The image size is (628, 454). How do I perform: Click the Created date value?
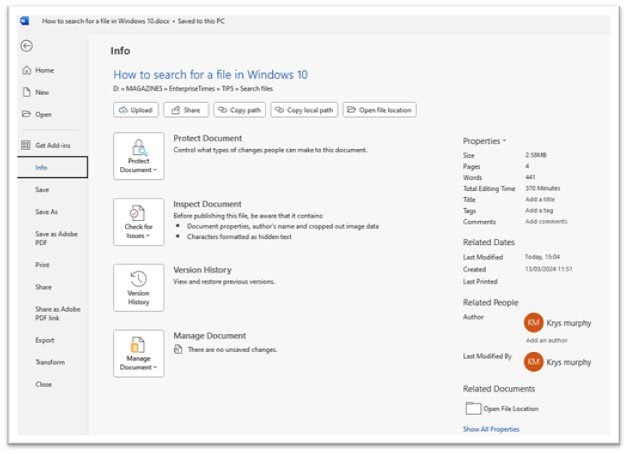click(x=548, y=269)
